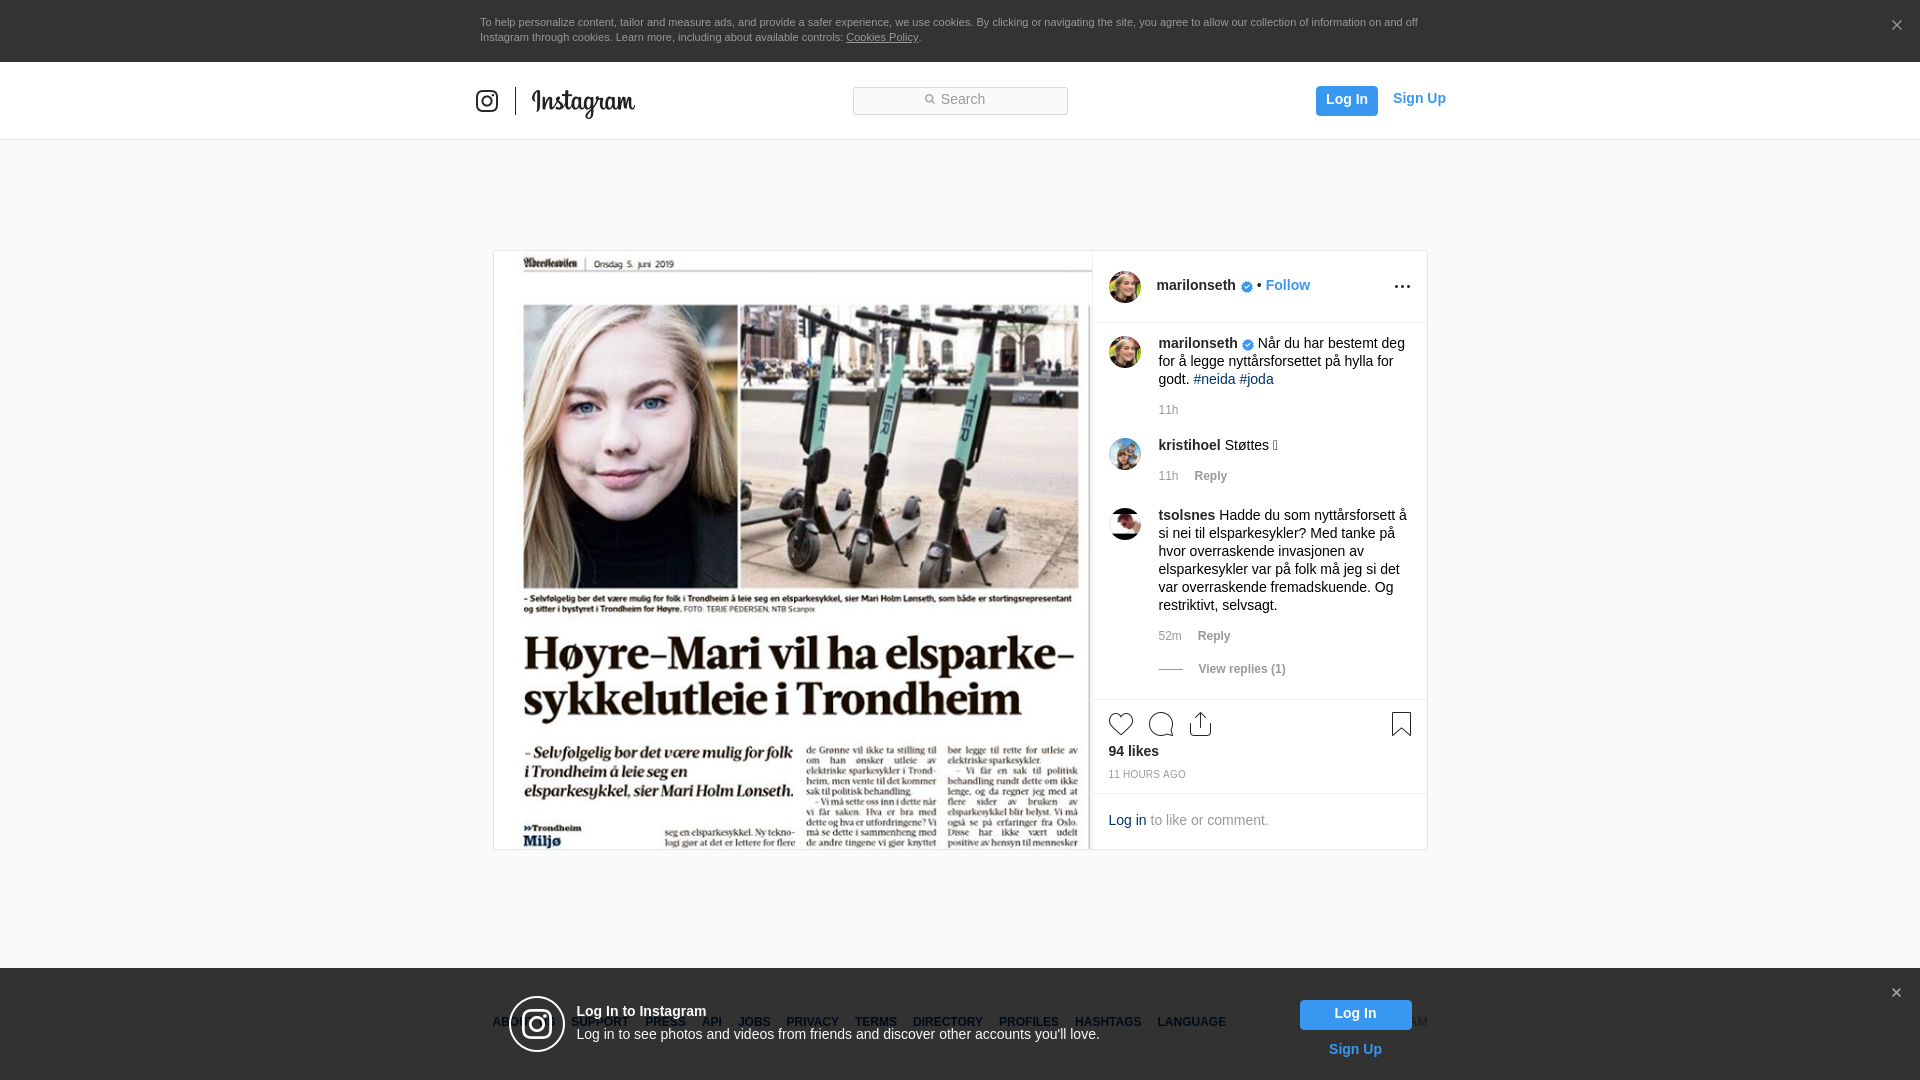
Task: Dismiss the cookie notice banner
Action: point(1896,26)
